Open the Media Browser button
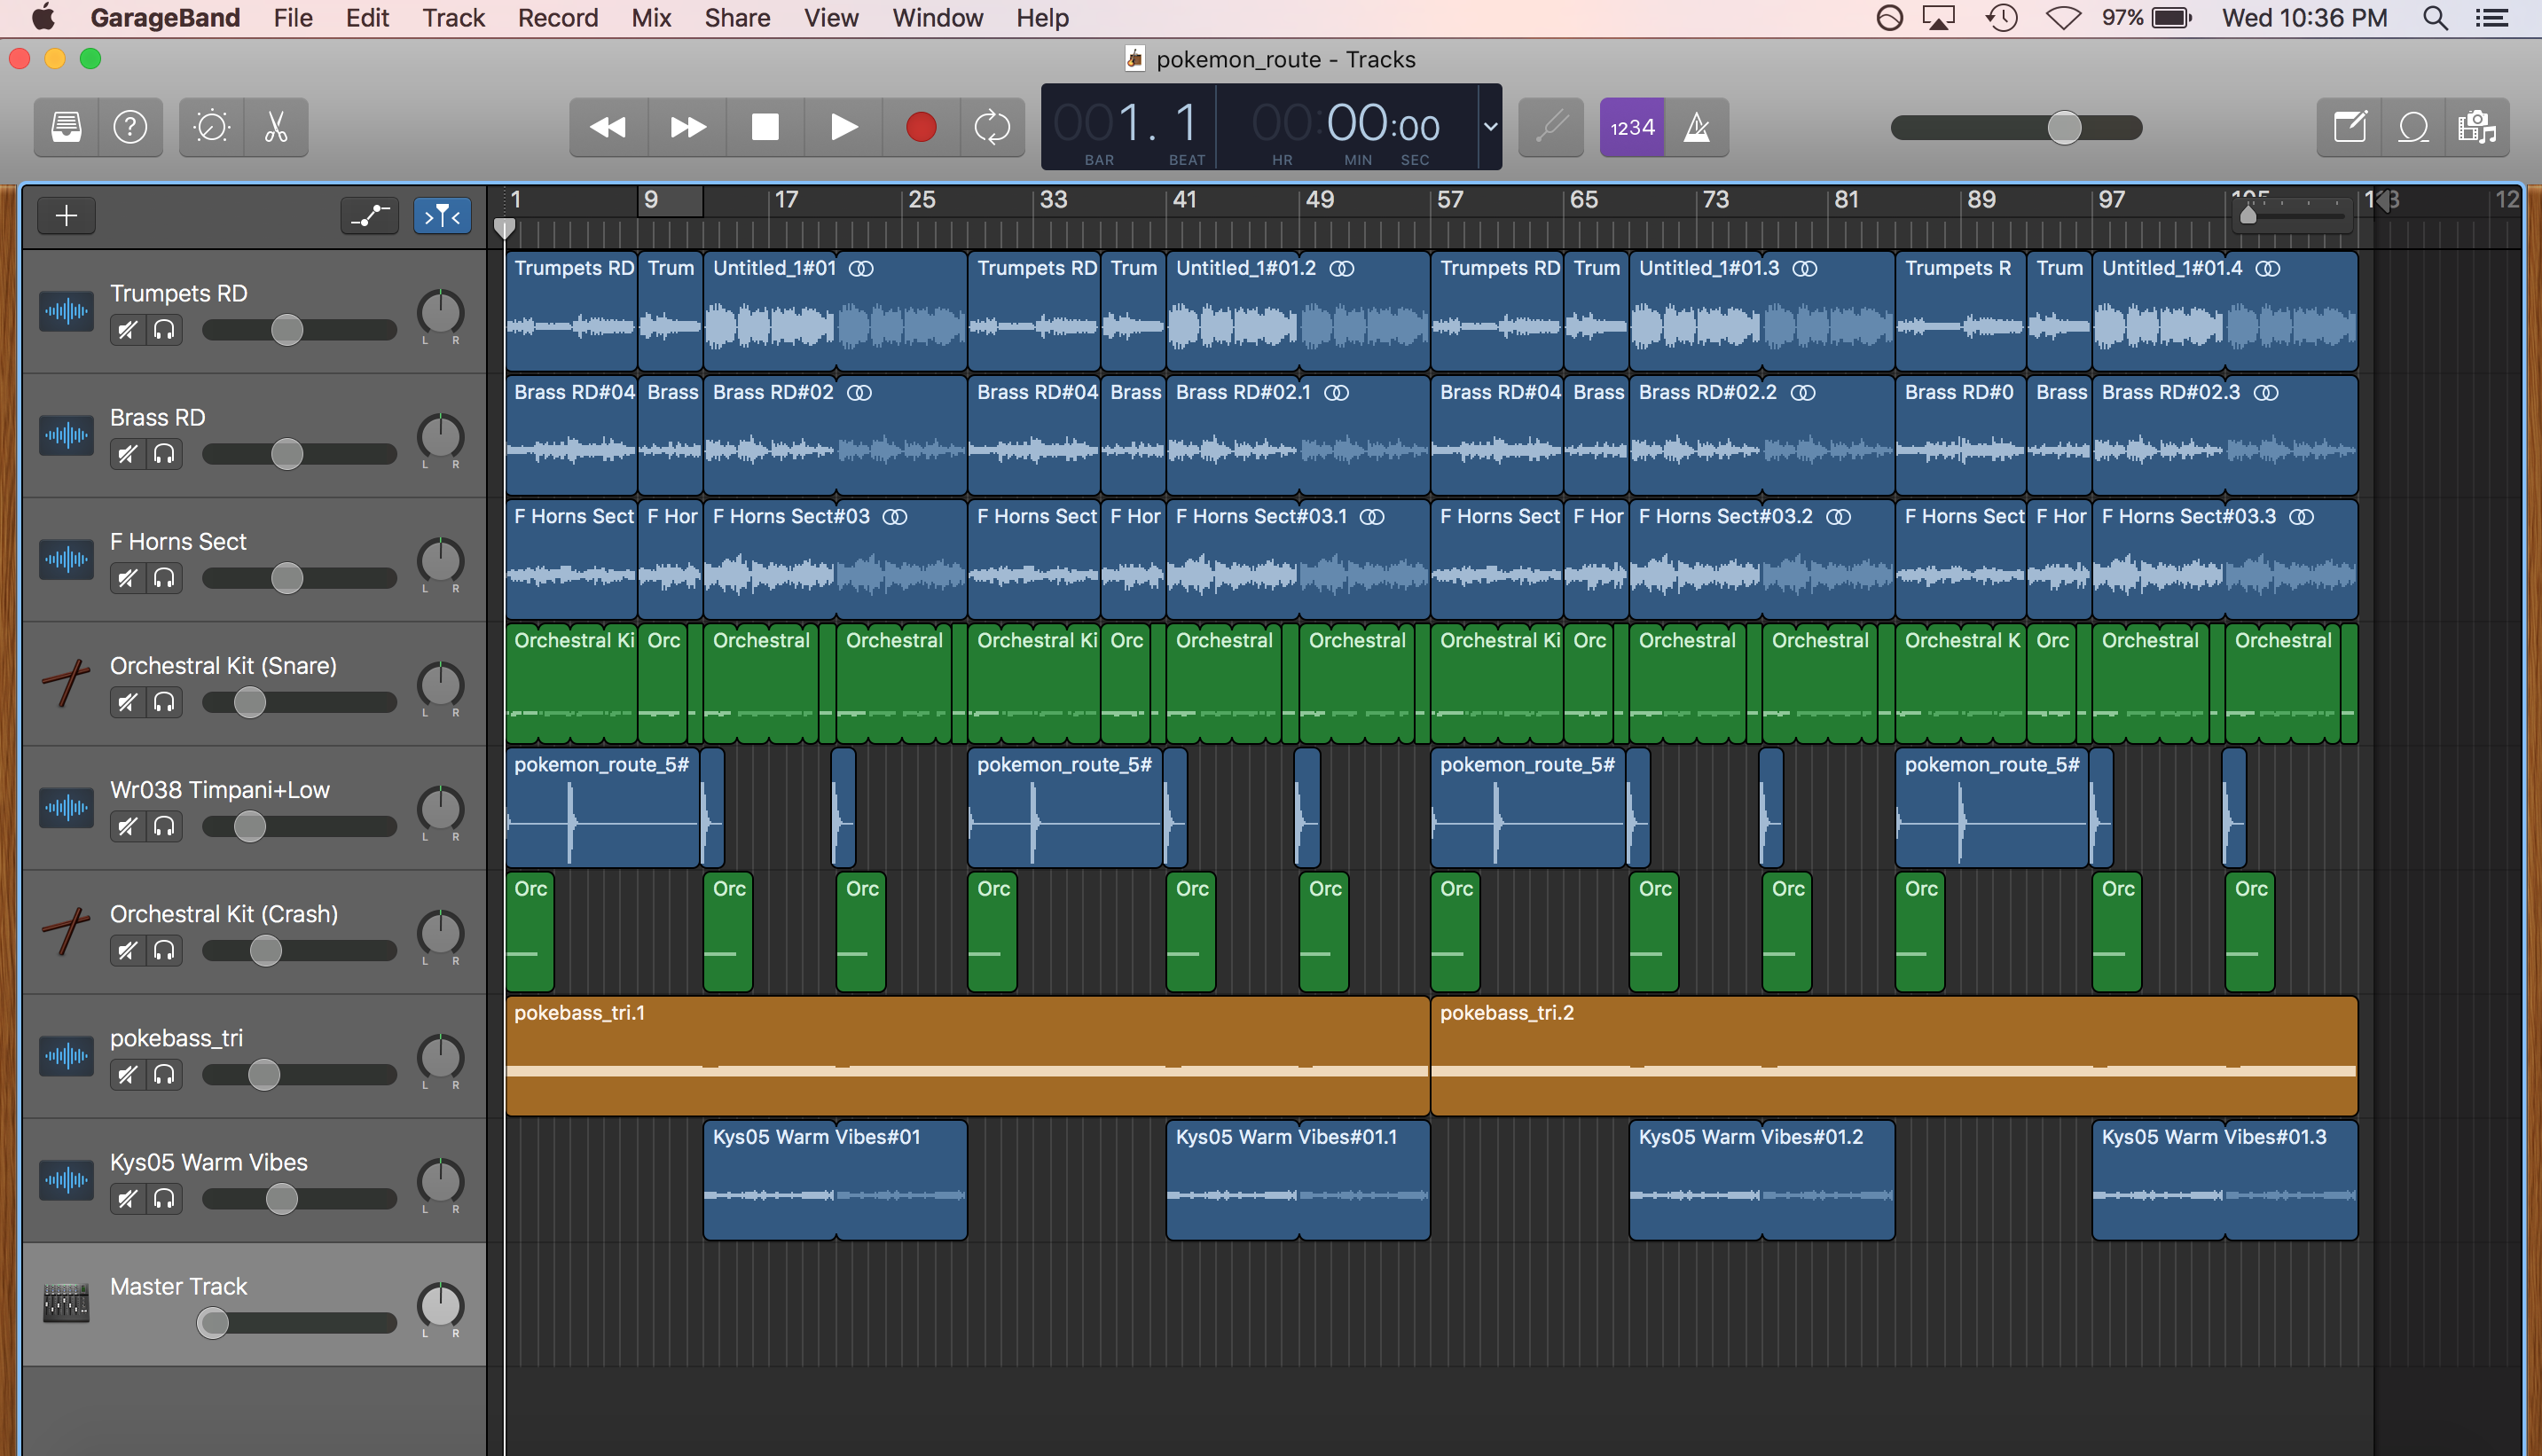Screen dimensions: 2542x1456 click(2477, 127)
